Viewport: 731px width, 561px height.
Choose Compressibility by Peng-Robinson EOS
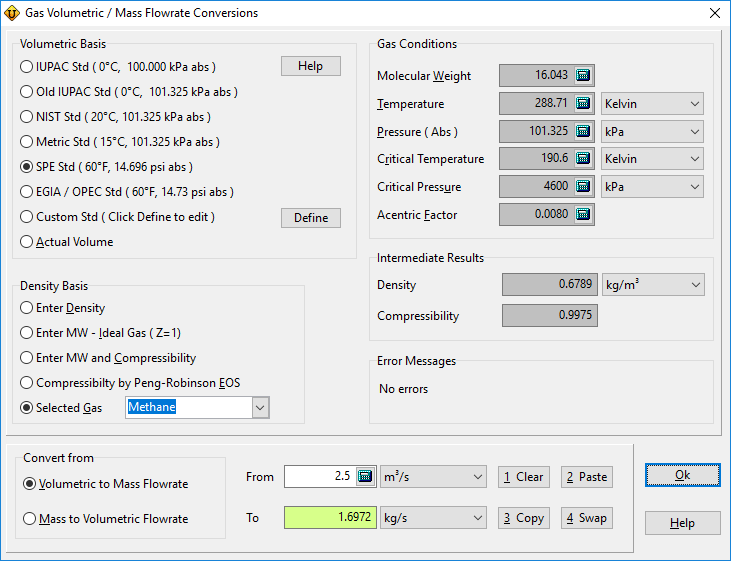coord(130,383)
